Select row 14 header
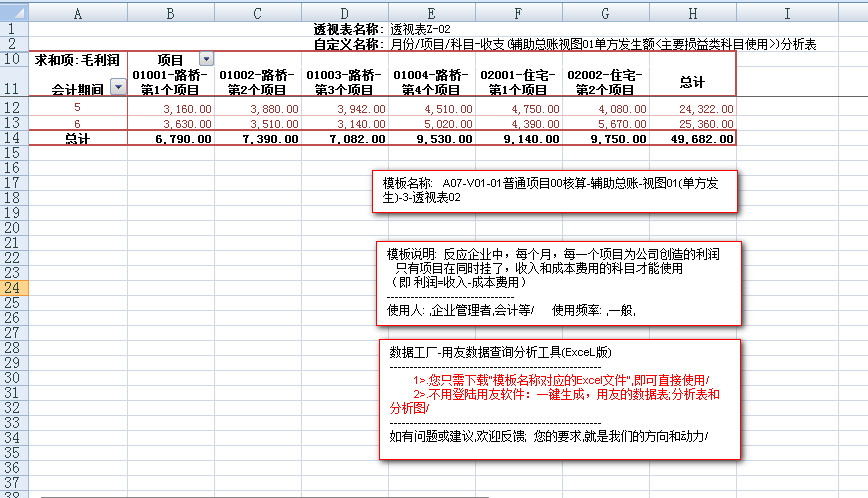The height and width of the screenshot is (498, 868). coord(14,138)
